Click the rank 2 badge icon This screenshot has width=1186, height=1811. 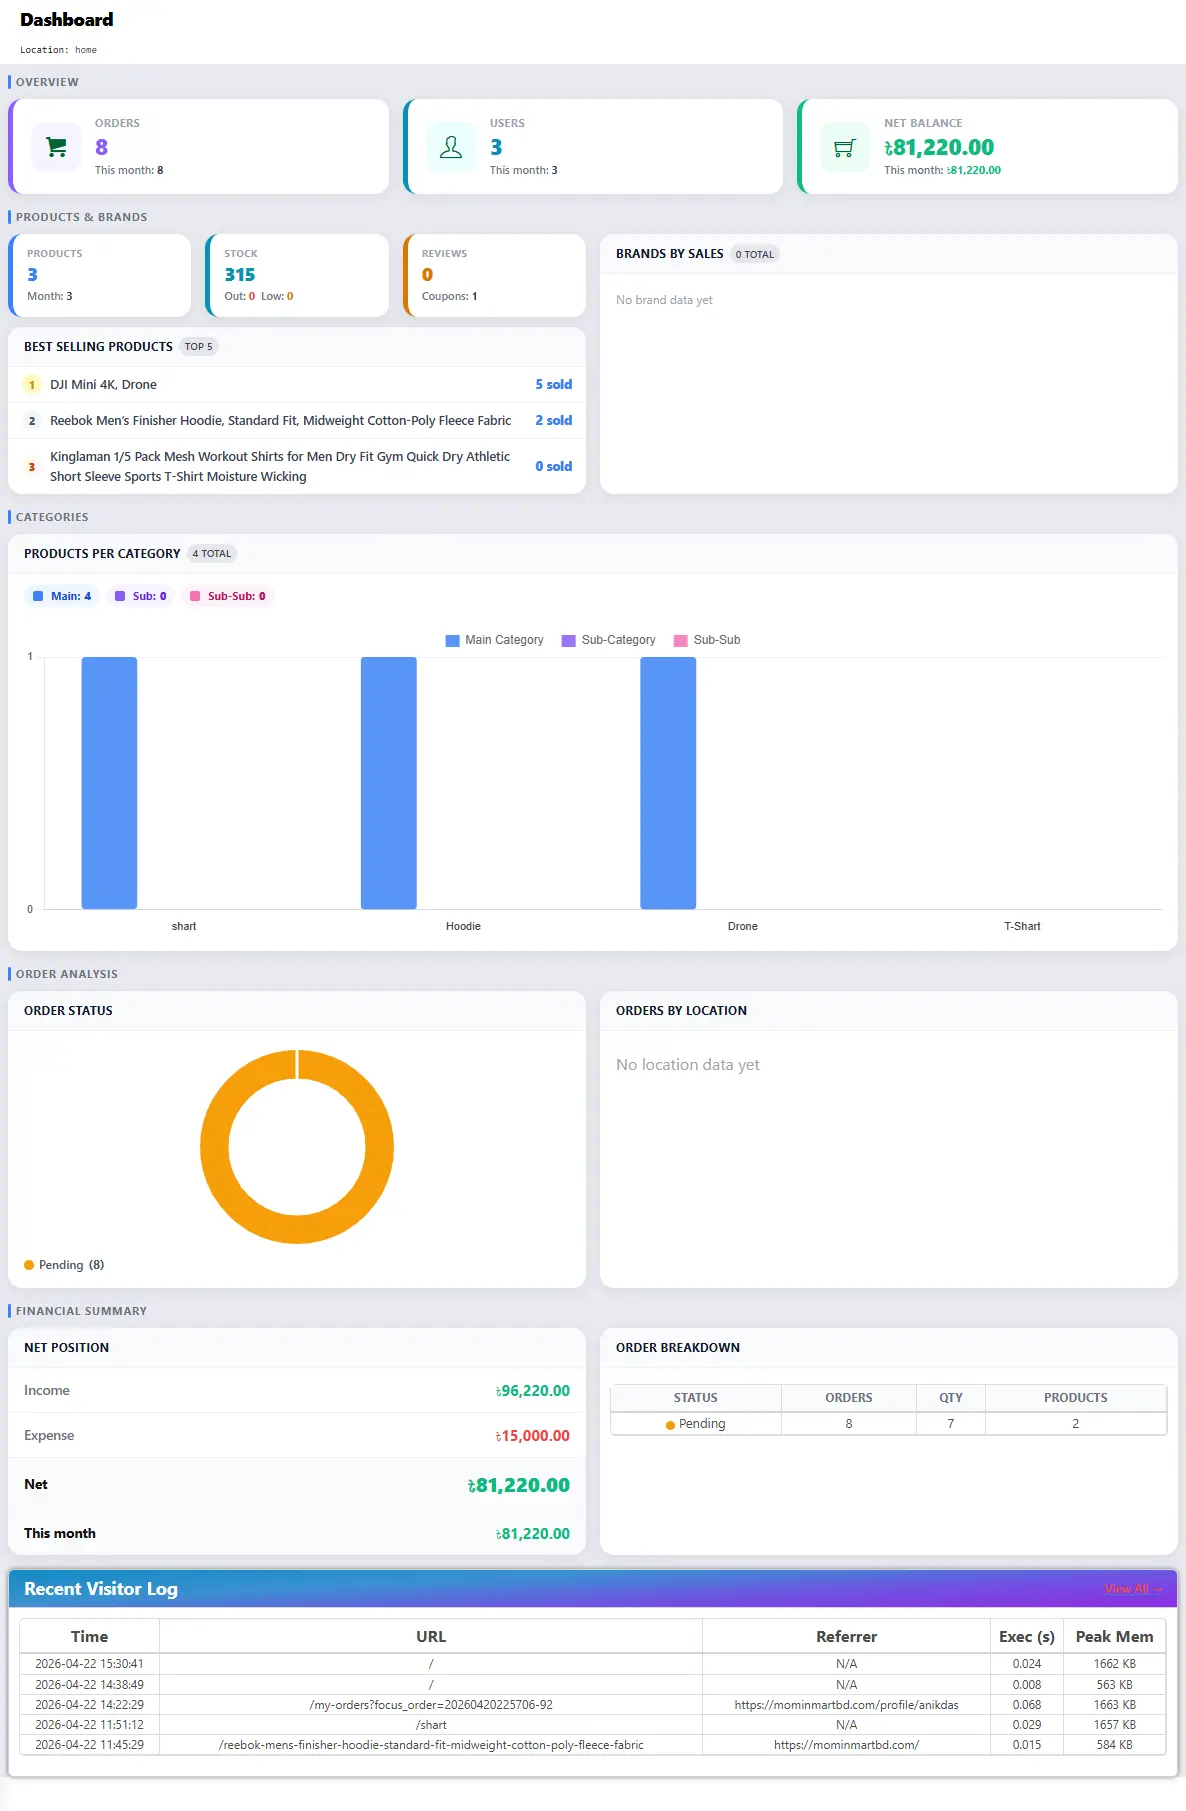[32, 421]
